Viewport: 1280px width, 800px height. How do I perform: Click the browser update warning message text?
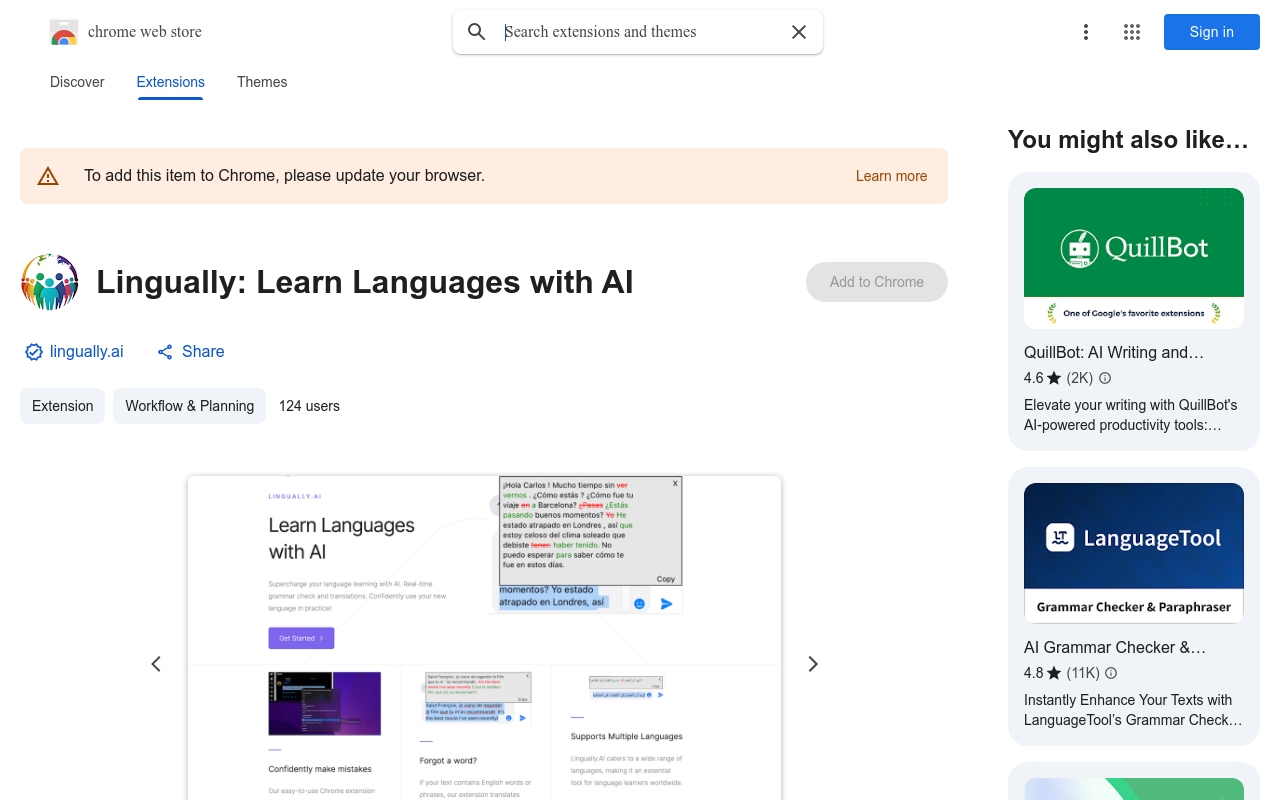coord(284,176)
